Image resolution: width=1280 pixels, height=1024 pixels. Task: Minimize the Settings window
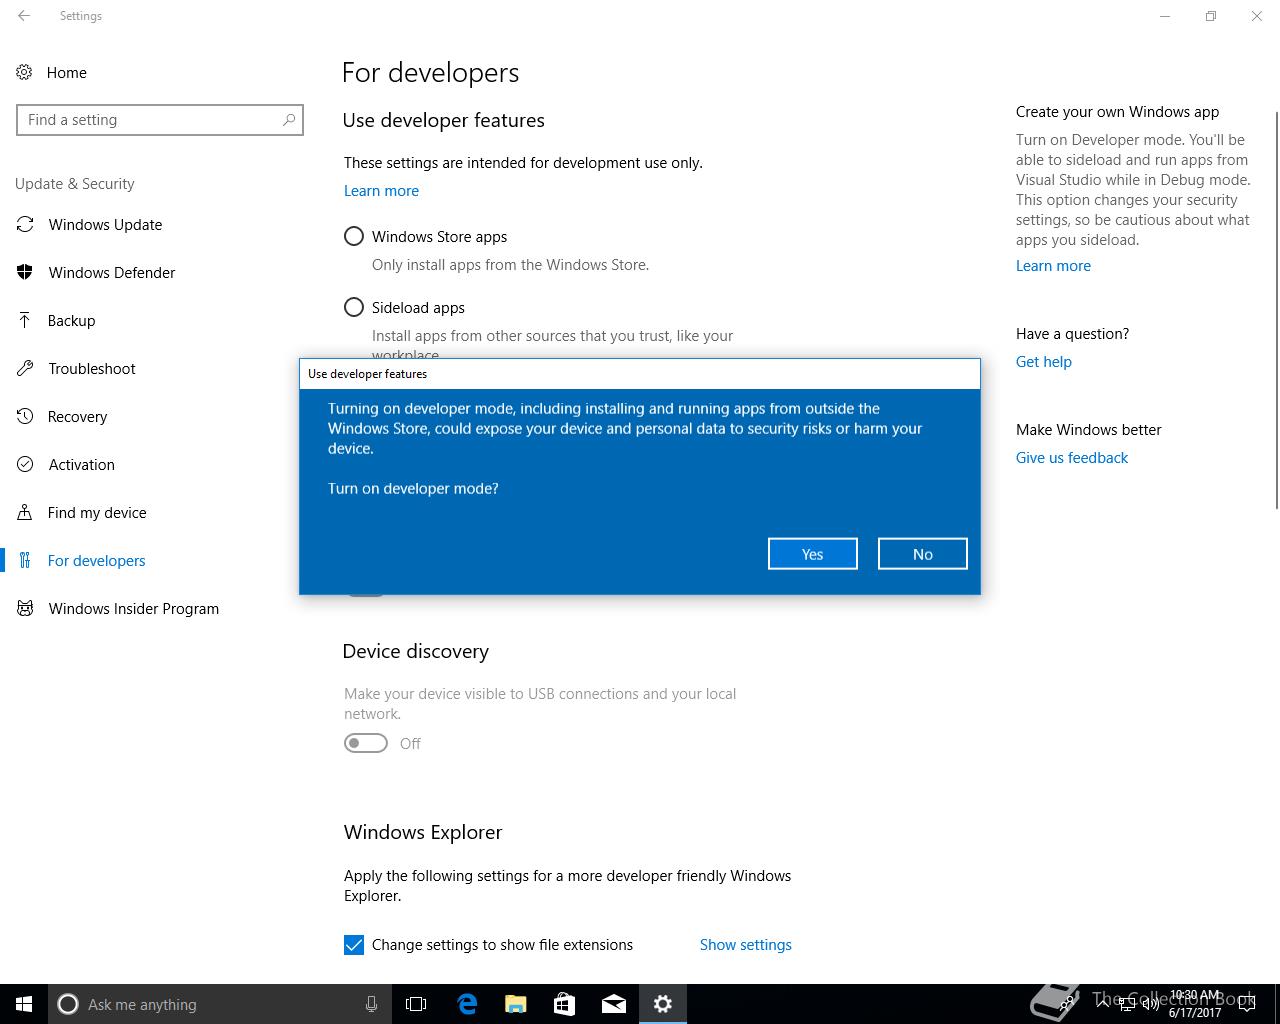point(1165,16)
